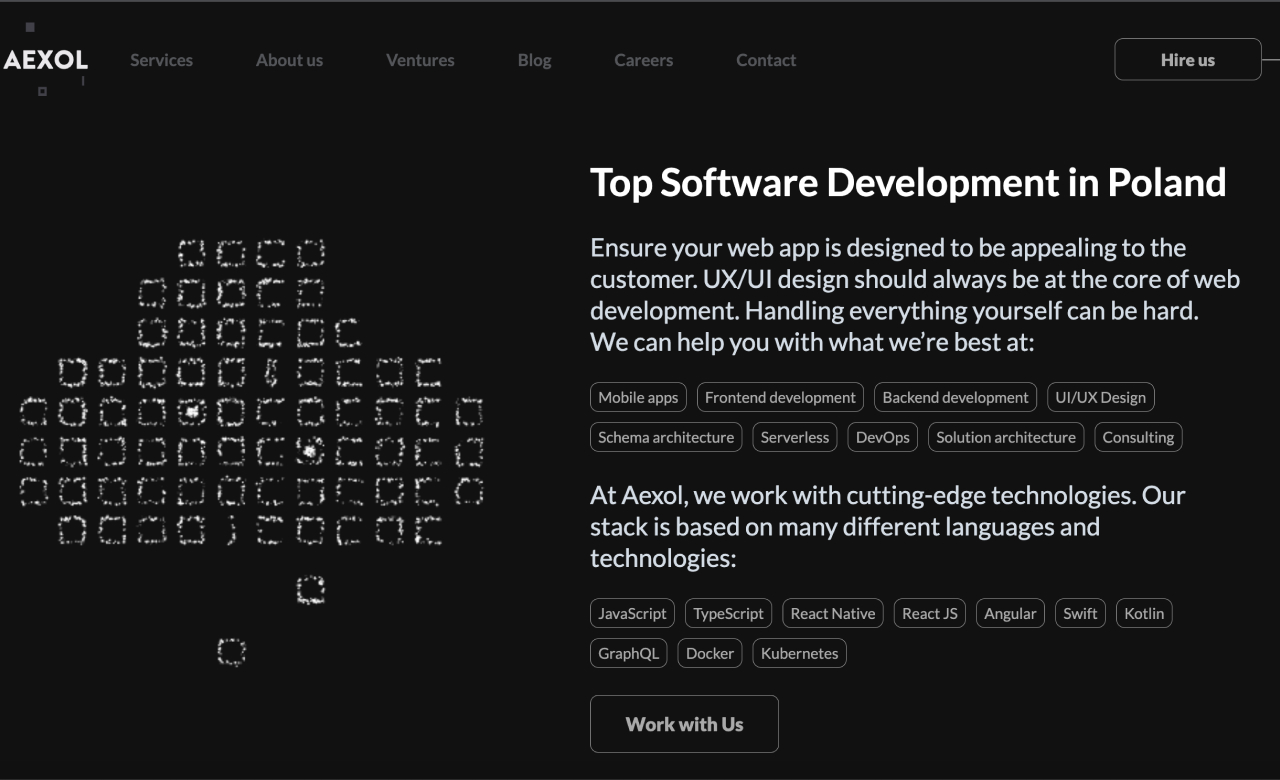
Task: Navigate to the Blog
Action: pos(534,60)
